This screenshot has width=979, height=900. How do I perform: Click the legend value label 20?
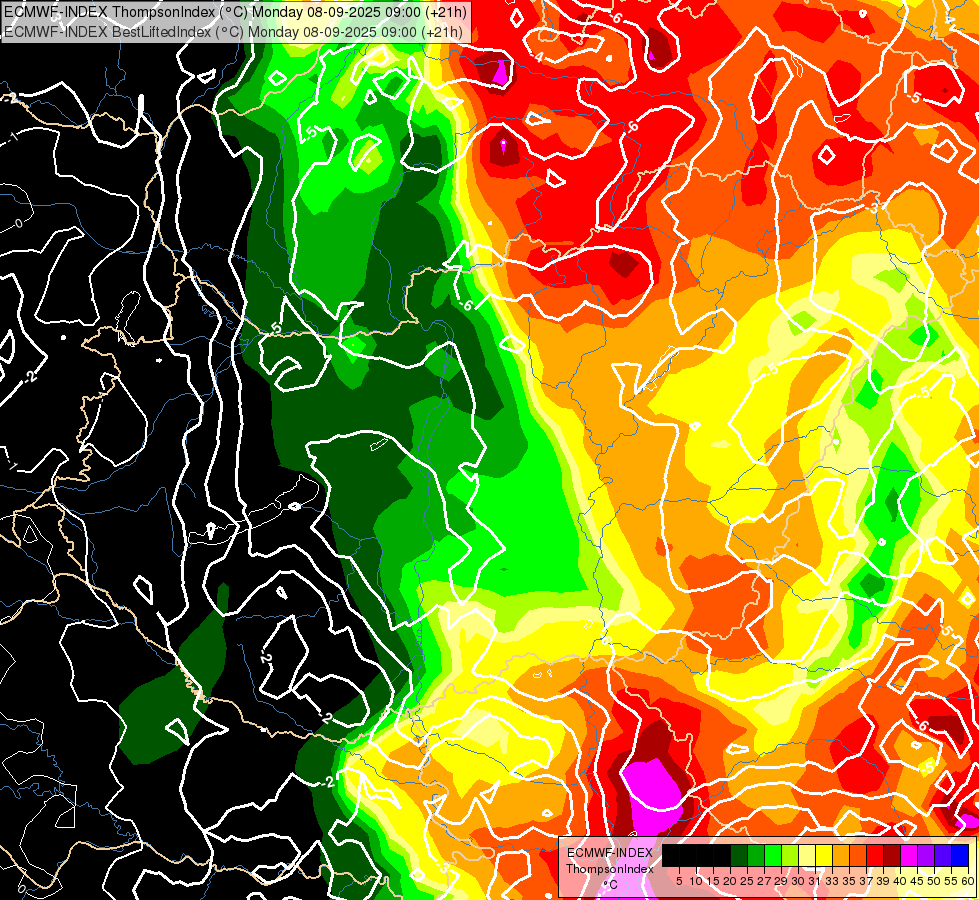pyautogui.click(x=730, y=881)
